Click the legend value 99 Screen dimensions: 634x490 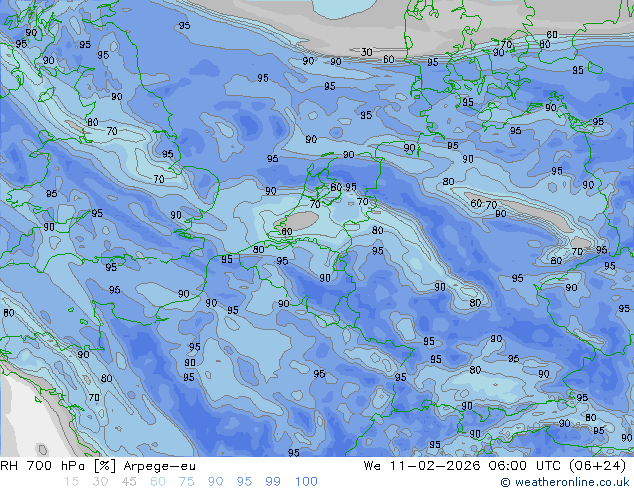[x=273, y=482]
